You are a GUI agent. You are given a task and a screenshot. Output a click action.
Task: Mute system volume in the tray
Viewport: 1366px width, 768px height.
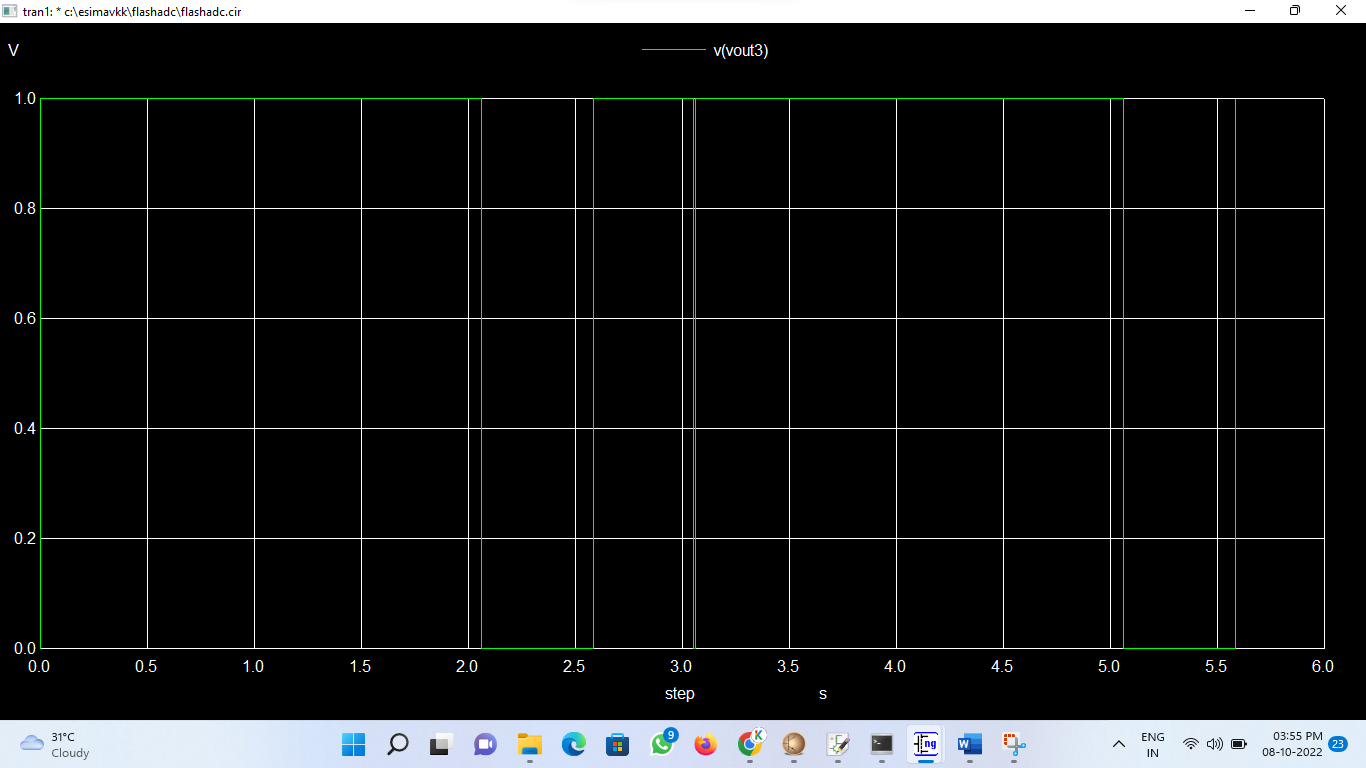(1213, 744)
